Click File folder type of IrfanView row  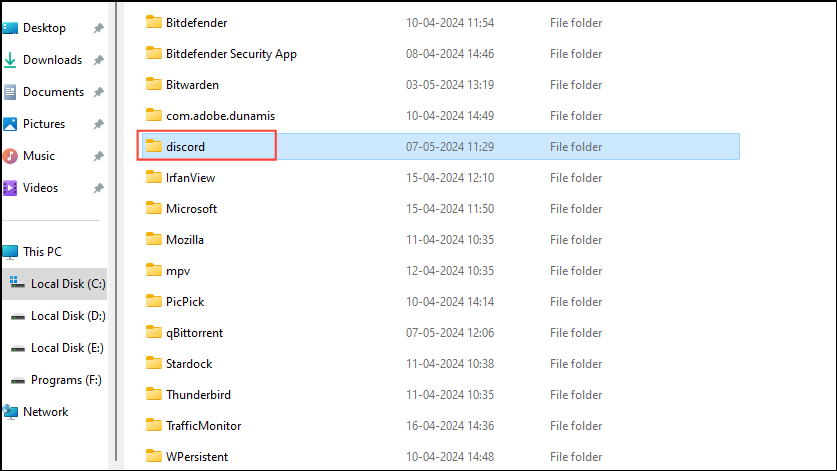click(576, 178)
